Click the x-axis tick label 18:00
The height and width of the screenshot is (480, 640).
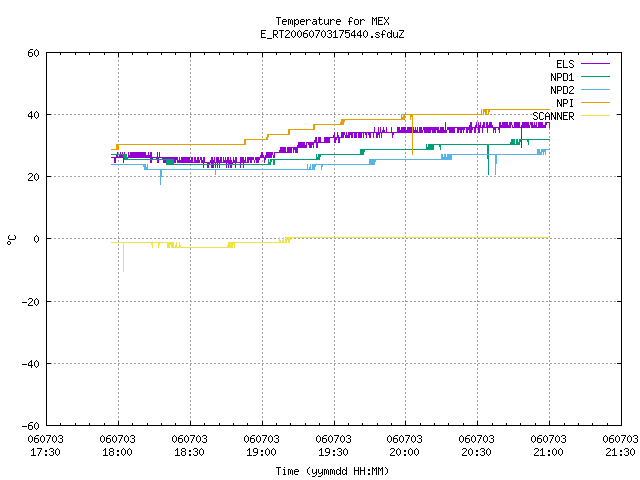pyautogui.click(x=117, y=452)
